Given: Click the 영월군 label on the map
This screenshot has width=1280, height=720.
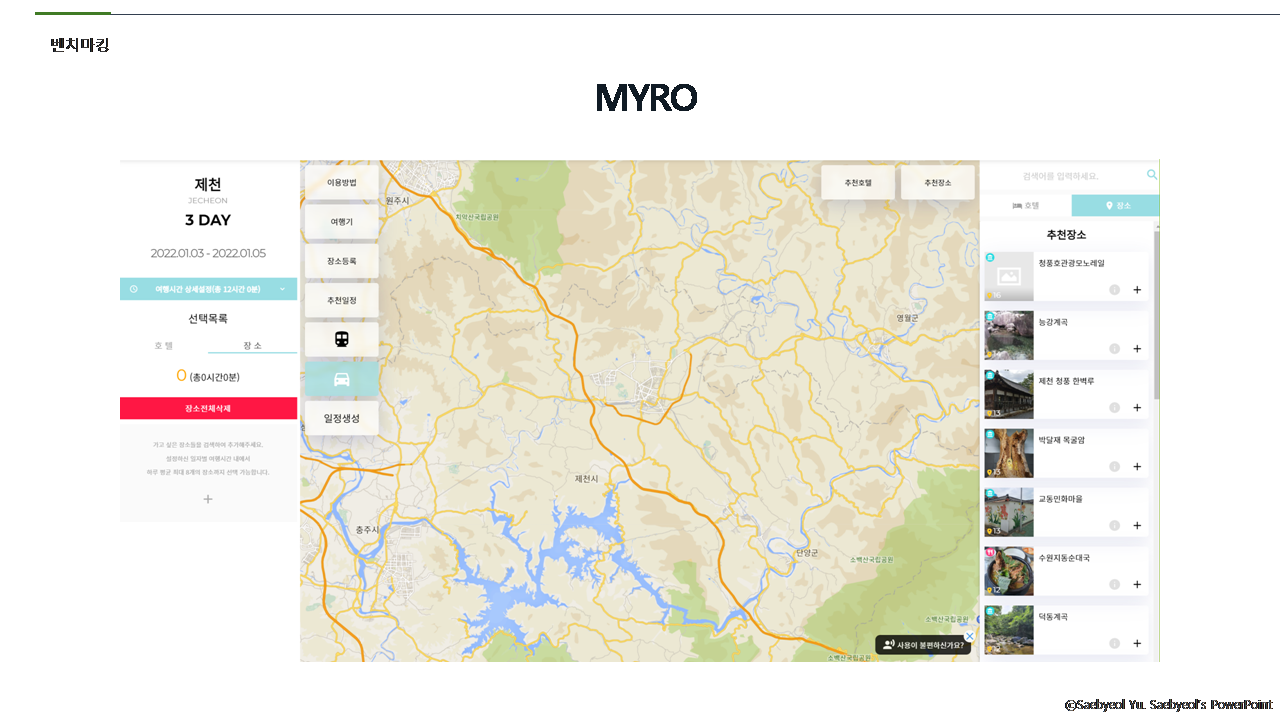Looking at the screenshot, I should pos(907,318).
